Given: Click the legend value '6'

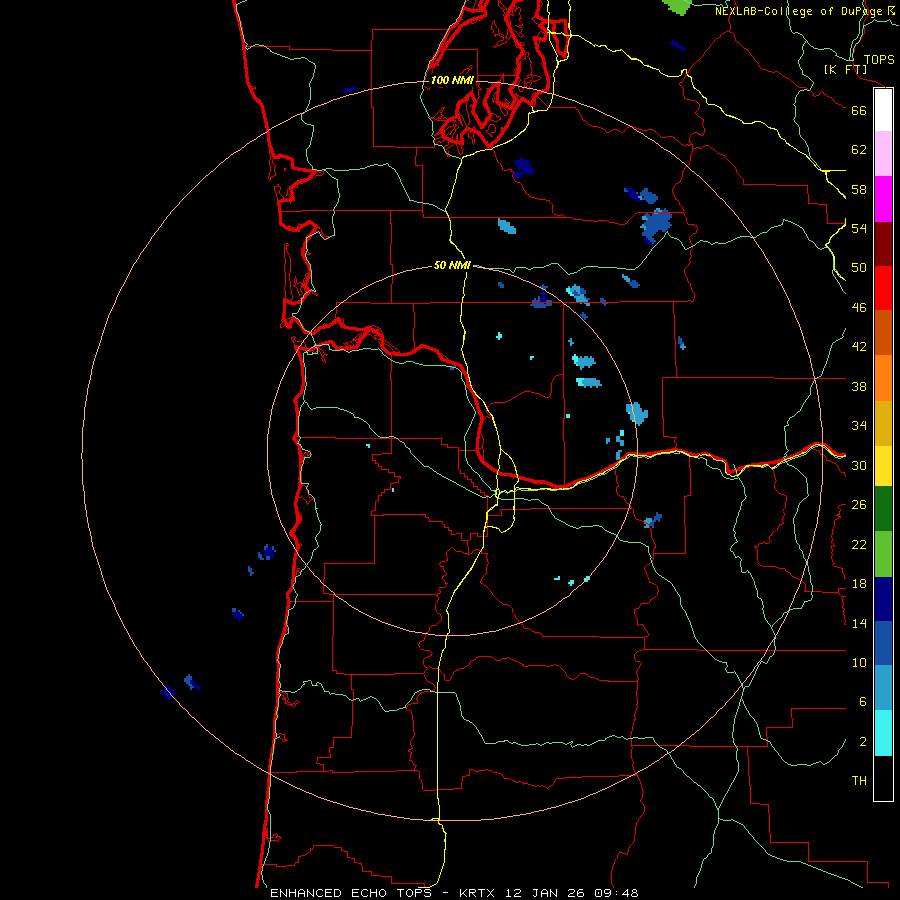Looking at the screenshot, I should pyautogui.click(x=863, y=701).
